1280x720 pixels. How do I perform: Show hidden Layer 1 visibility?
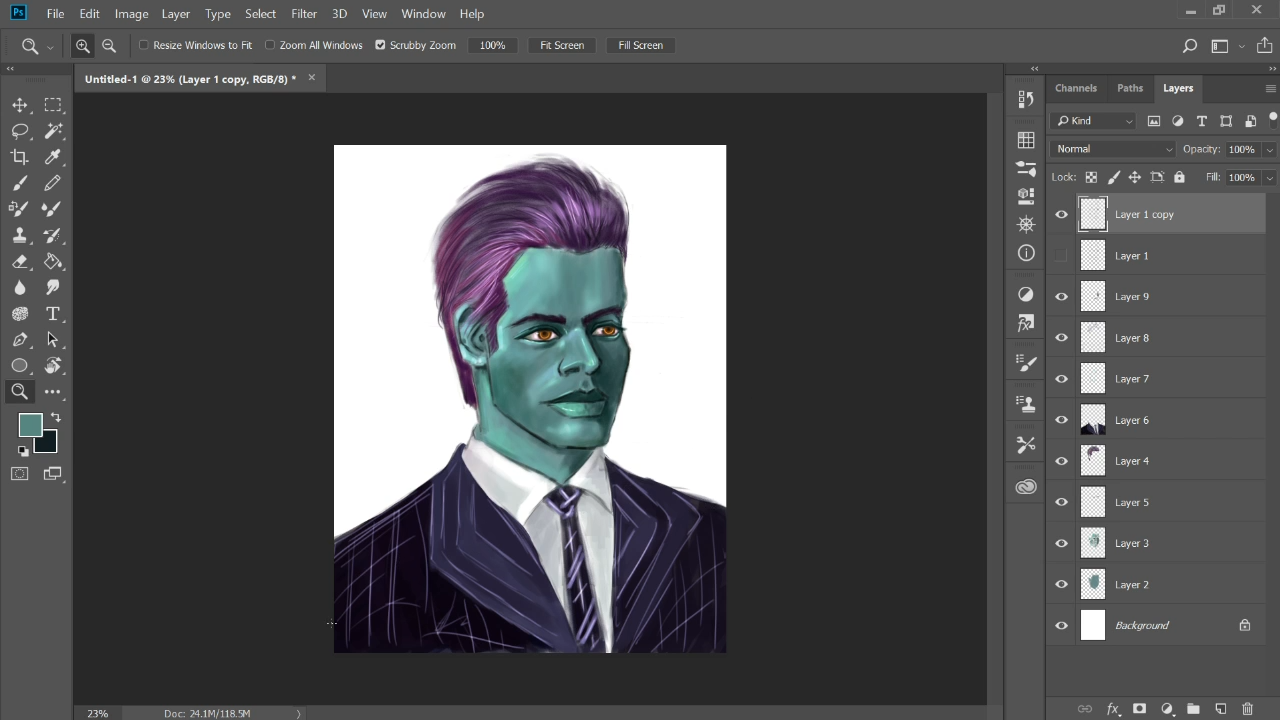click(1061, 256)
